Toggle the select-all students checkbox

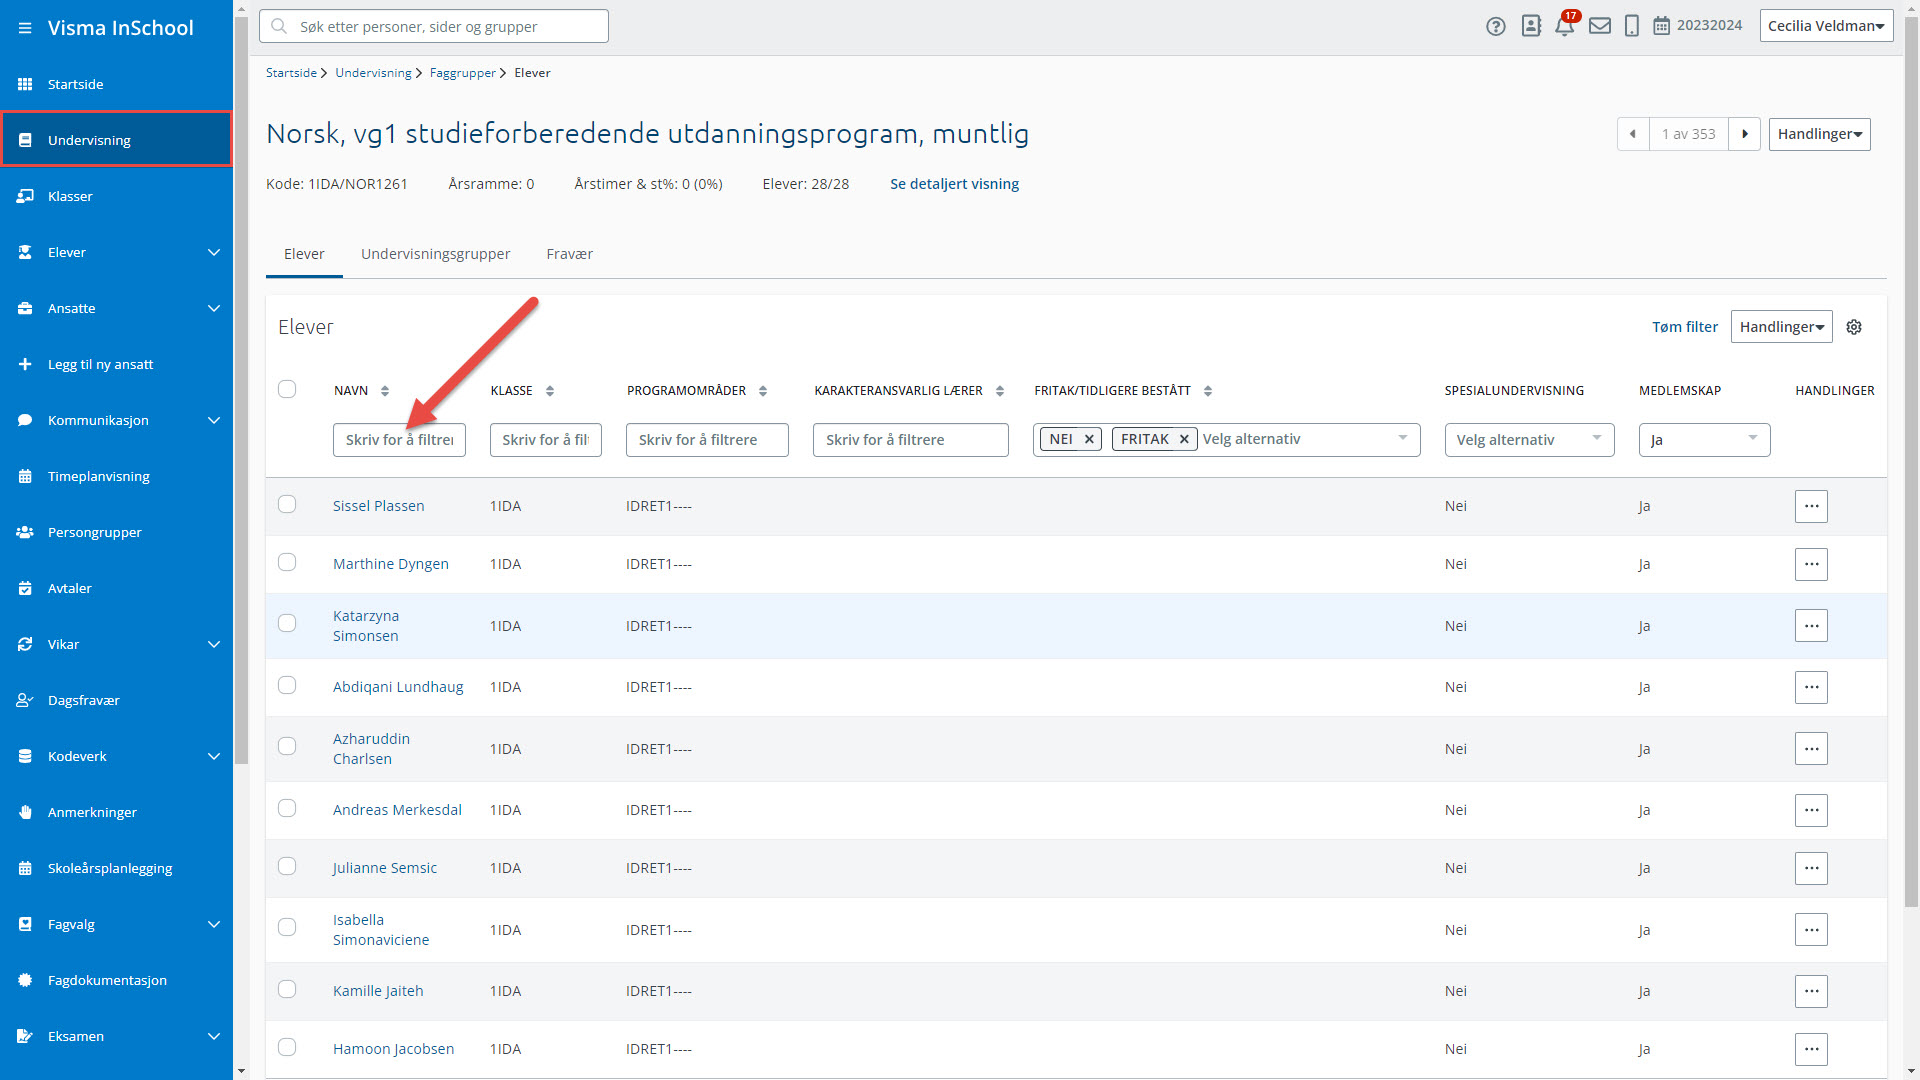(x=287, y=389)
